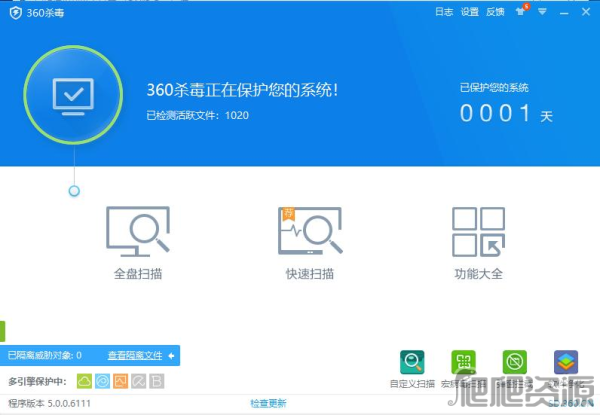Click the 已保护您的系统 label
This screenshot has height=415, width=600.
point(494,88)
